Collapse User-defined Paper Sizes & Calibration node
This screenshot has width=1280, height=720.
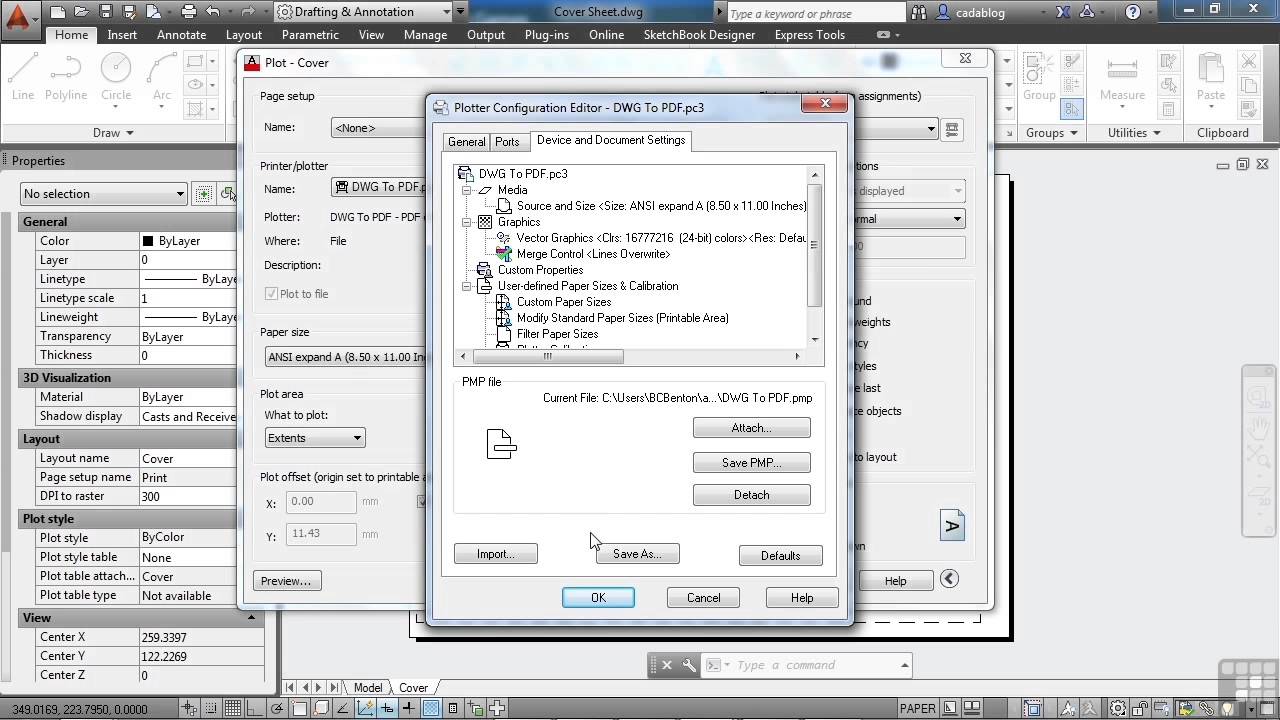(466, 286)
